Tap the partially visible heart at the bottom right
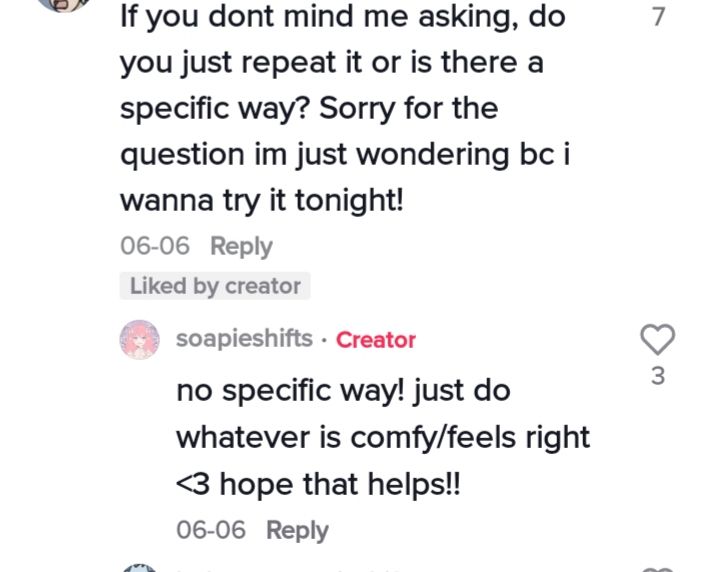The height and width of the screenshot is (572, 717). point(657,569)
